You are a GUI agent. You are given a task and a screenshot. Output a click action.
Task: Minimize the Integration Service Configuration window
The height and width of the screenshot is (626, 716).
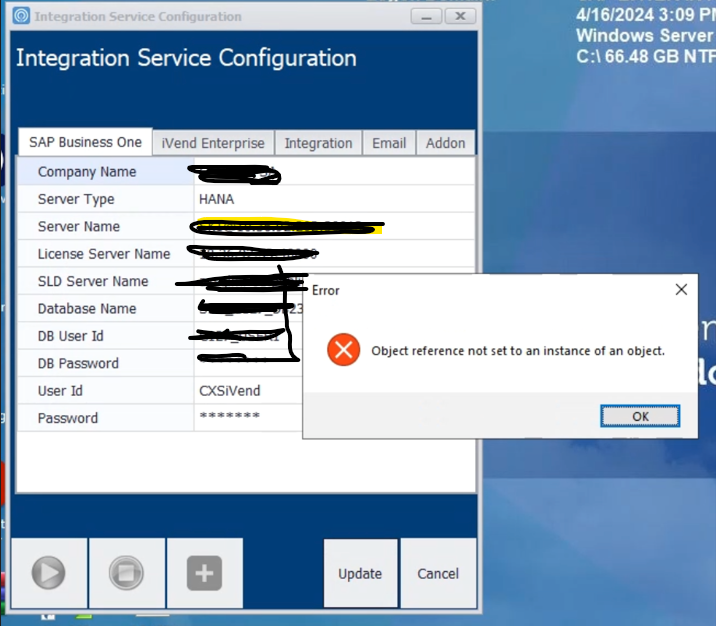[x=426, y=16]
